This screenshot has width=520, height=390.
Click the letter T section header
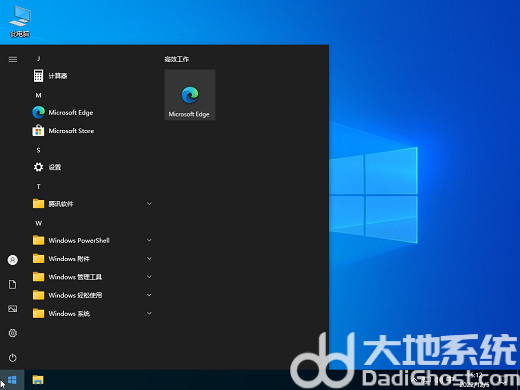coord(39,187)
